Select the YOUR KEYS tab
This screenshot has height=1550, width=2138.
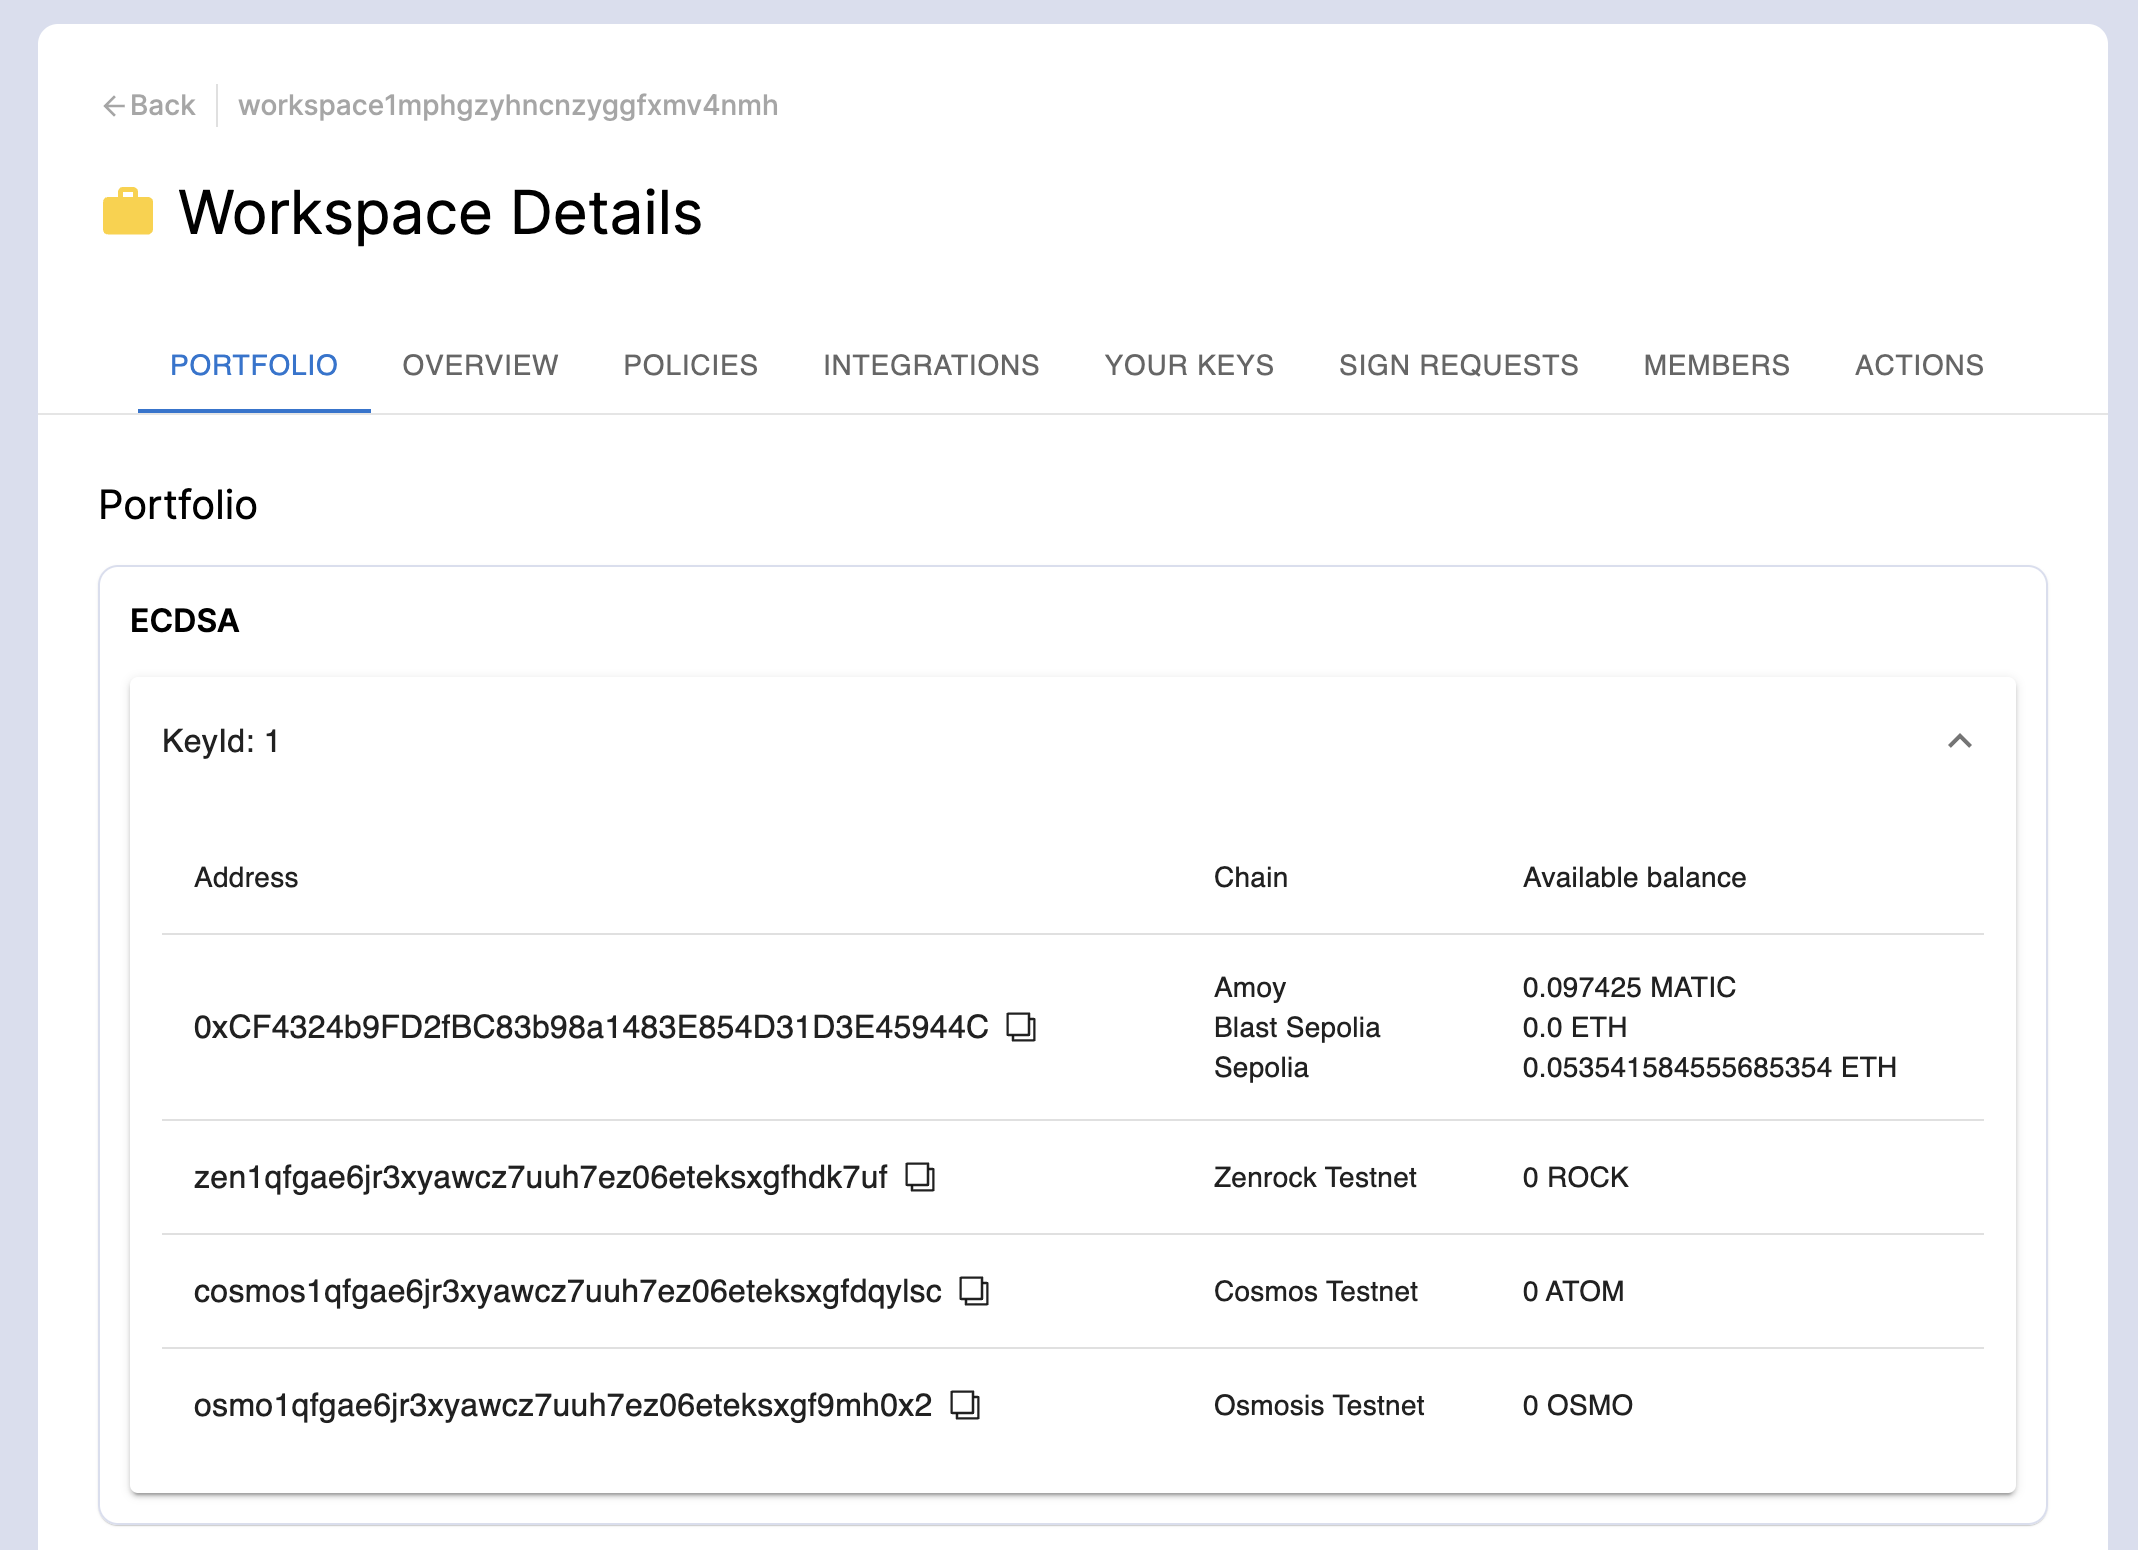tap(1190, 365)
